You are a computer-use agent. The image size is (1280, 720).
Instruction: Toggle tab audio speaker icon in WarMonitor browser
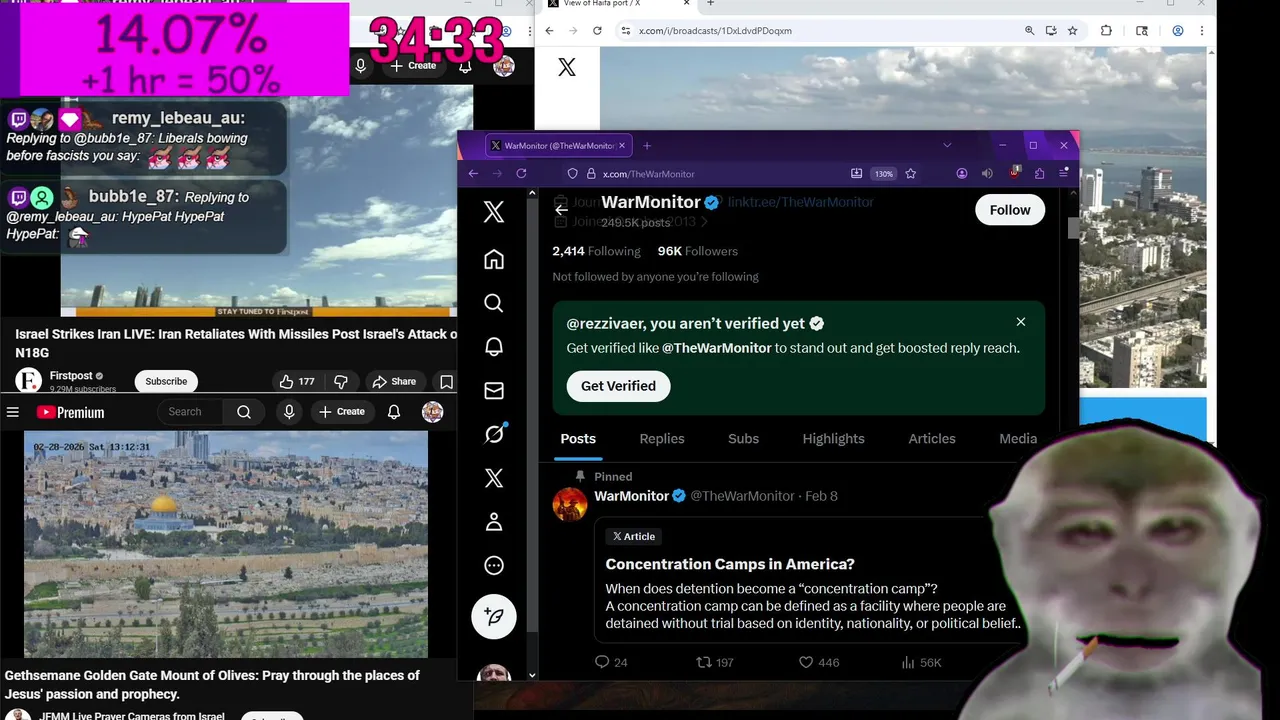pos(987,173)
